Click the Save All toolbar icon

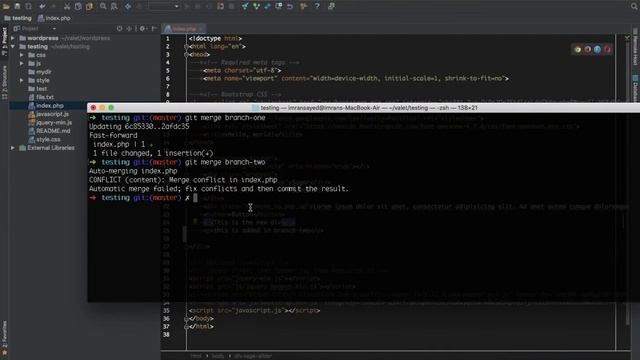17,6
